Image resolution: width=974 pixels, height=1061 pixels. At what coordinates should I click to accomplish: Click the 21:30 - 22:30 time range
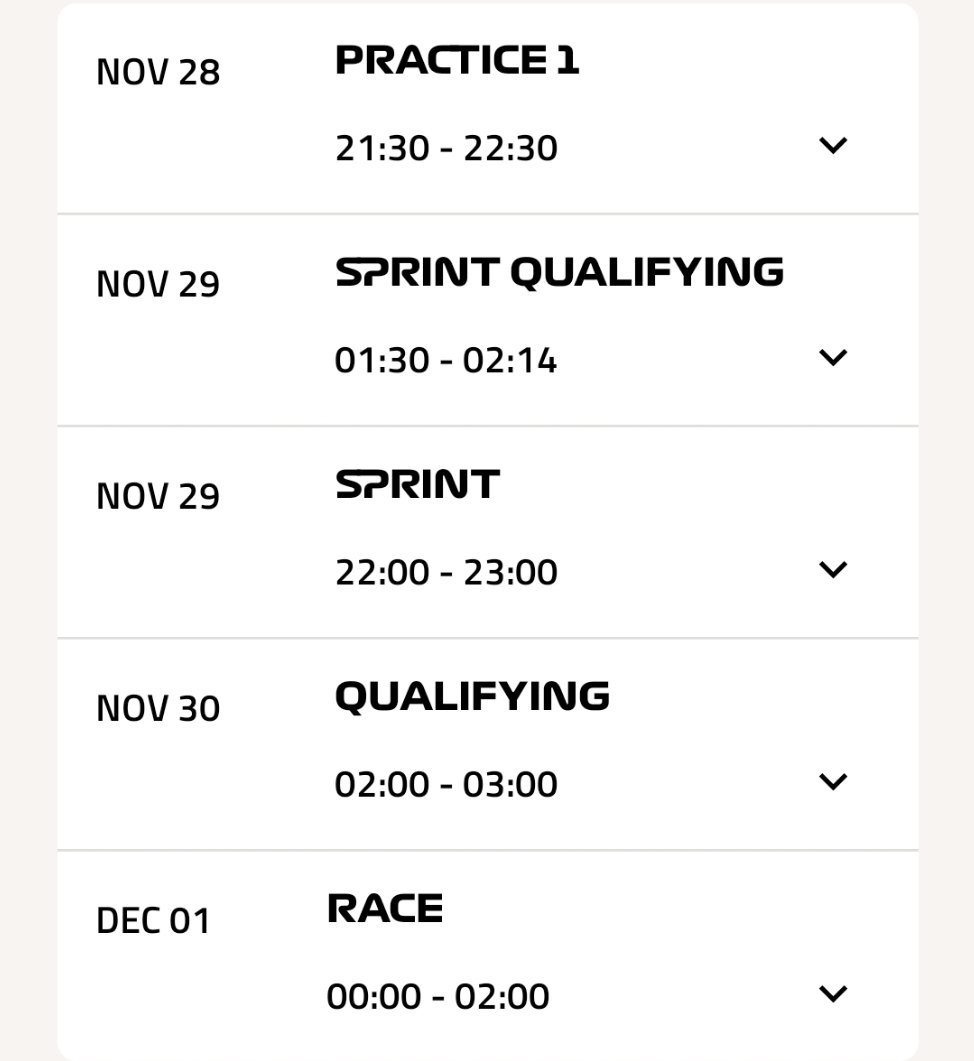[x=446, y=149]
